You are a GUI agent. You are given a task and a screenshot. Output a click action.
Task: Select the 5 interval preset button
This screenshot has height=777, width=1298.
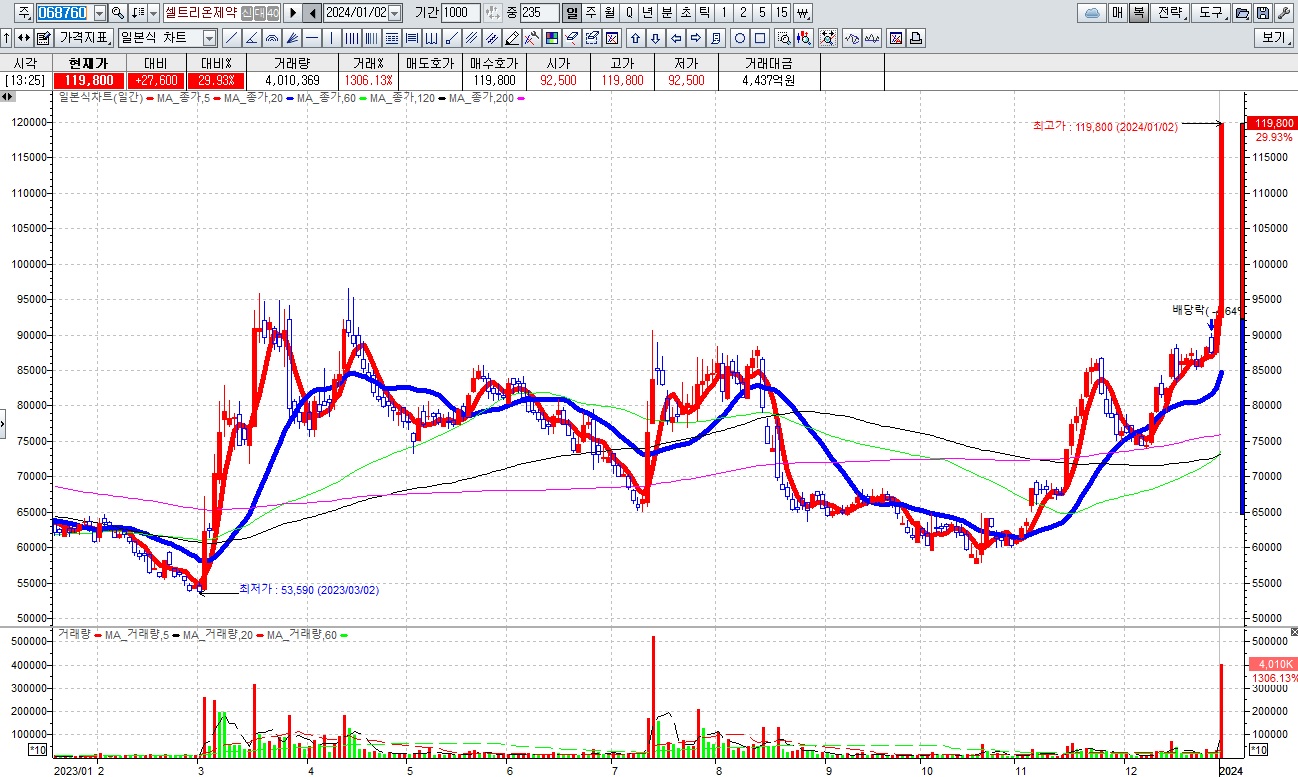click(762, 13)
